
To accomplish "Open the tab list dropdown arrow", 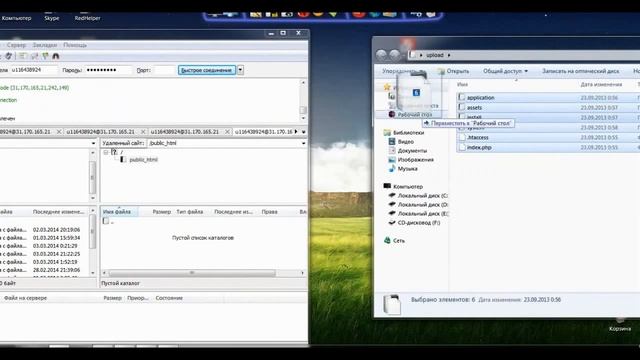I will (x=303, y=132).
